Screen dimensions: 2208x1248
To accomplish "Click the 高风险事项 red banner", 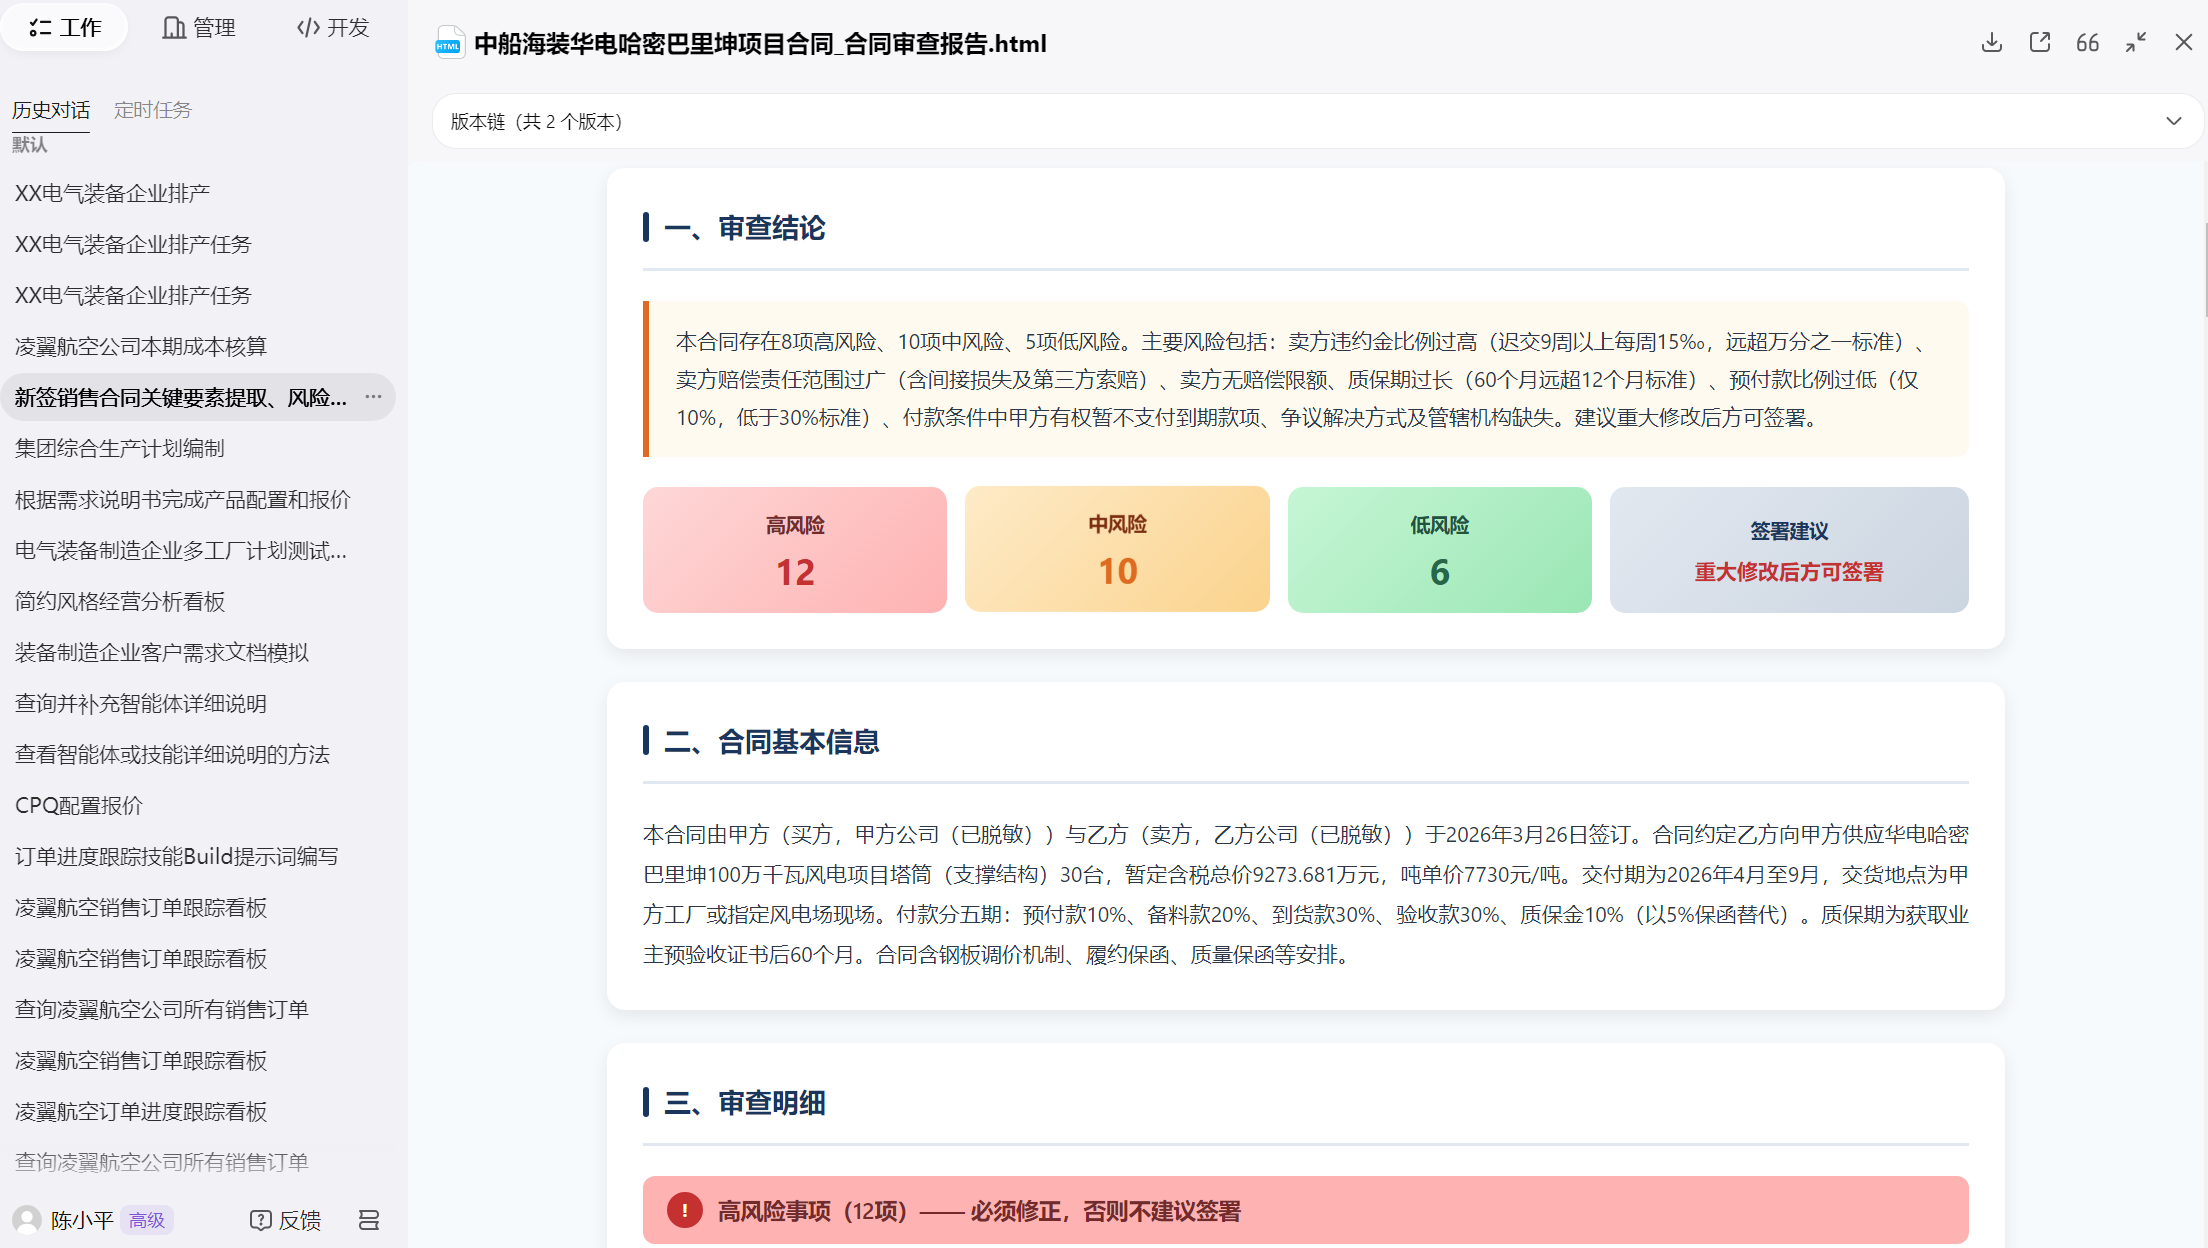I will [1306, 1210].
